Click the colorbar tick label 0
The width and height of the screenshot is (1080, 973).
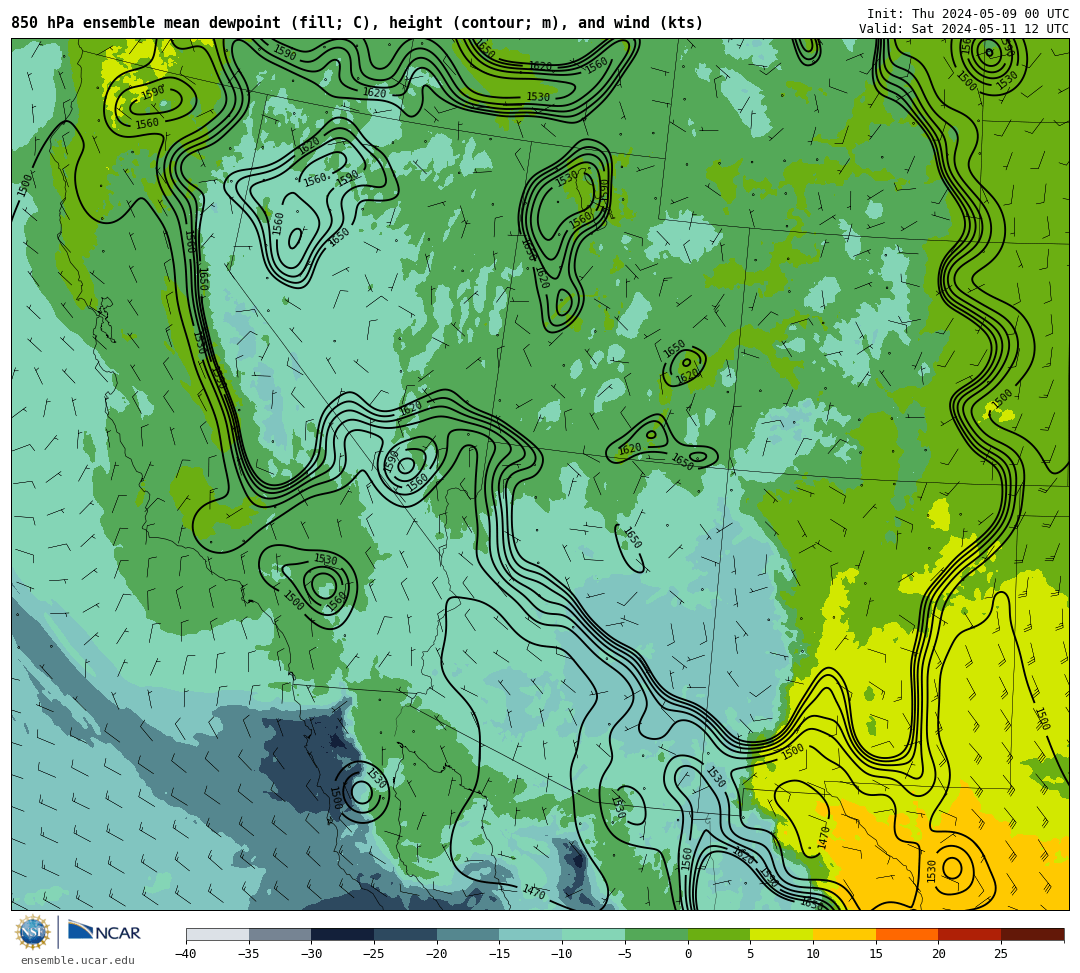pyautogui.click(x=688, y=954)
